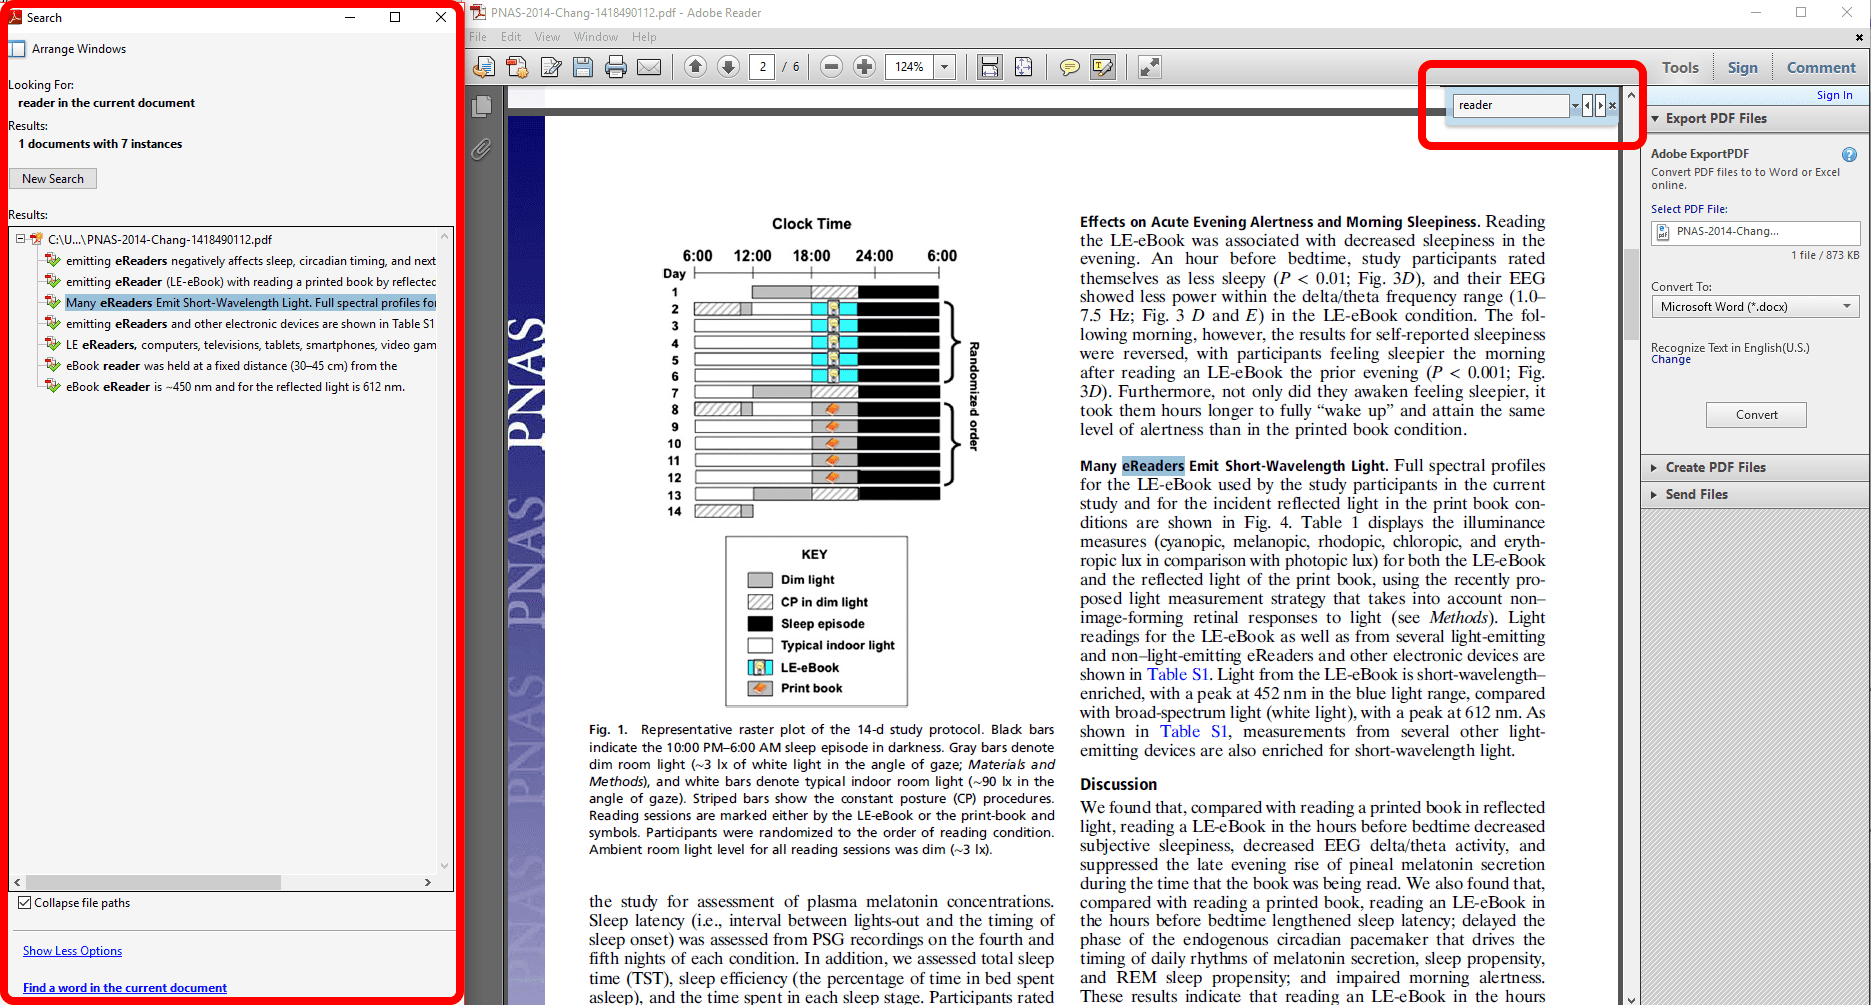
Task: Open the Sign or add text icon
Action: pos(551,67)
